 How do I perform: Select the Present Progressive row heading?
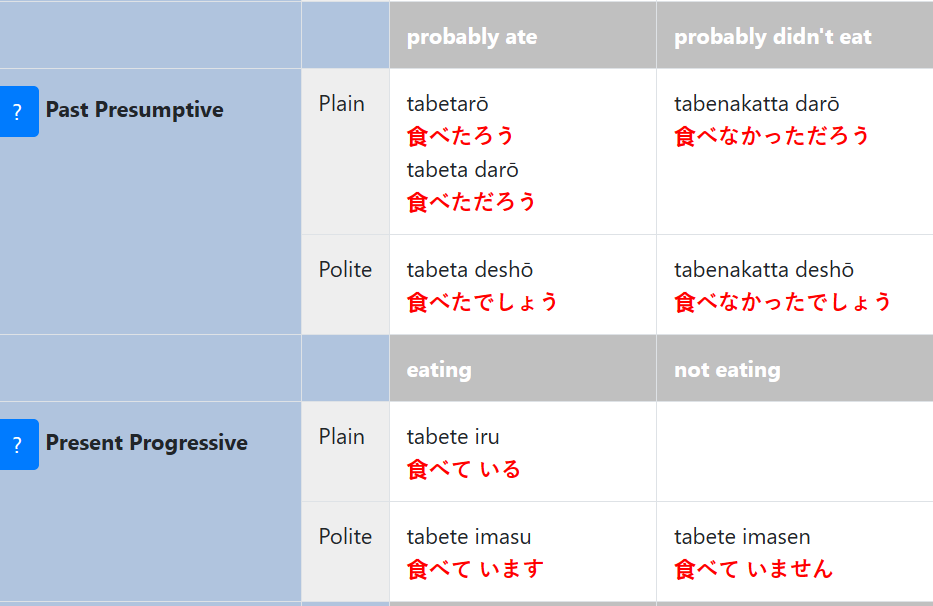pyautogui.click(x=146, y=443)
